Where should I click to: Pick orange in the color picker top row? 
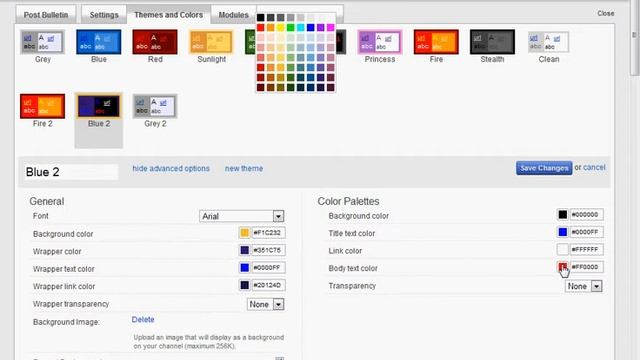click(271, 27)
